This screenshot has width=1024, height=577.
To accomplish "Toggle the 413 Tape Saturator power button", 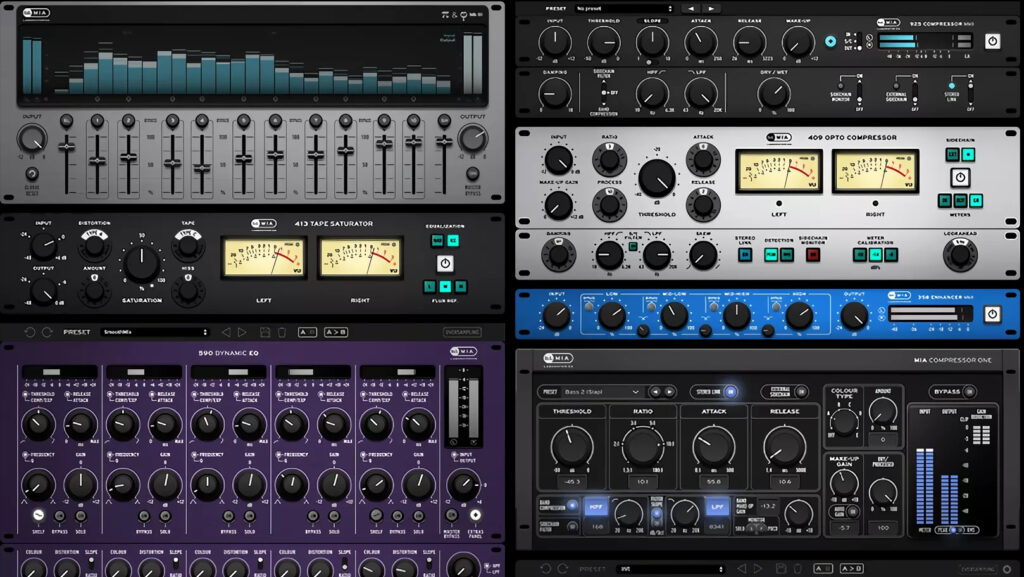I will 445,263.
